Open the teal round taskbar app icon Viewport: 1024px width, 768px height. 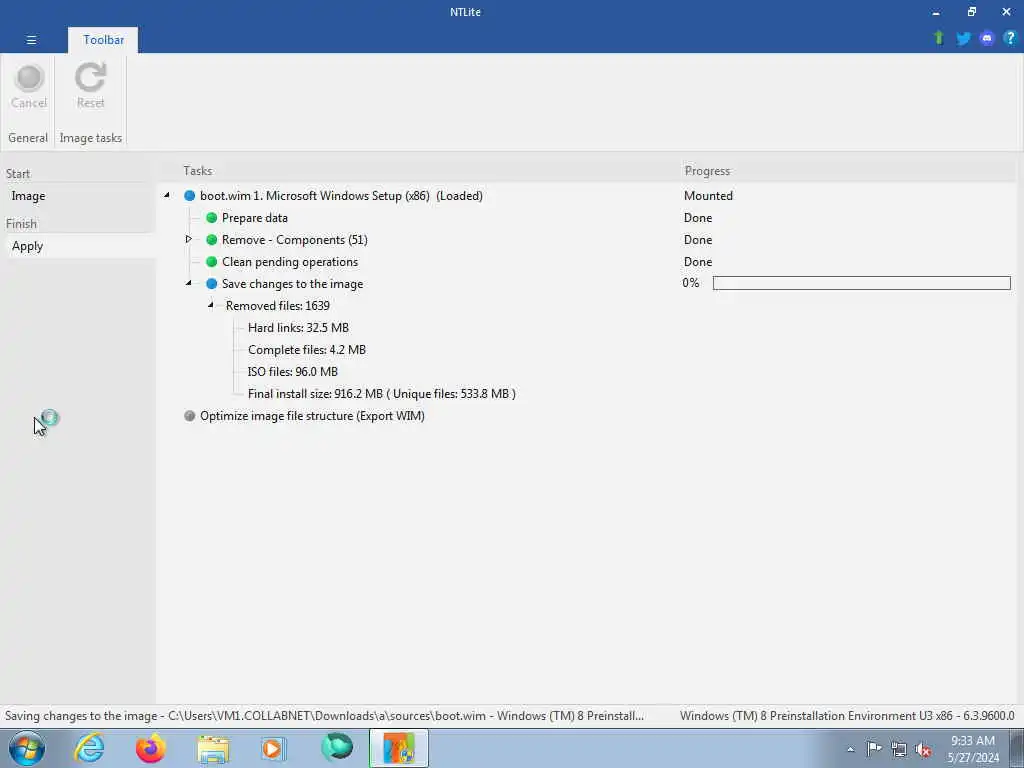[x=337, y=748]
